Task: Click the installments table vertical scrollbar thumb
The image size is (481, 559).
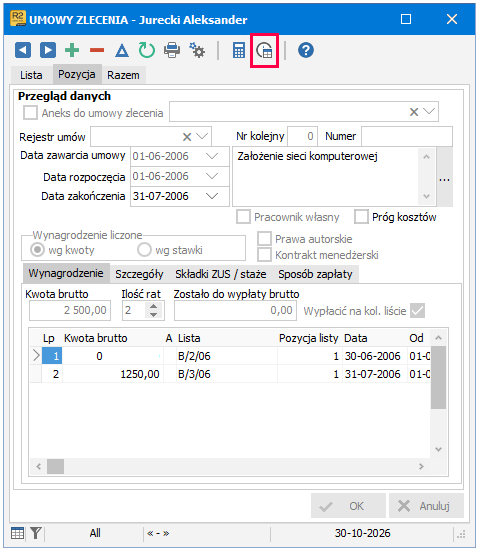Action: (x=438, y=378)
